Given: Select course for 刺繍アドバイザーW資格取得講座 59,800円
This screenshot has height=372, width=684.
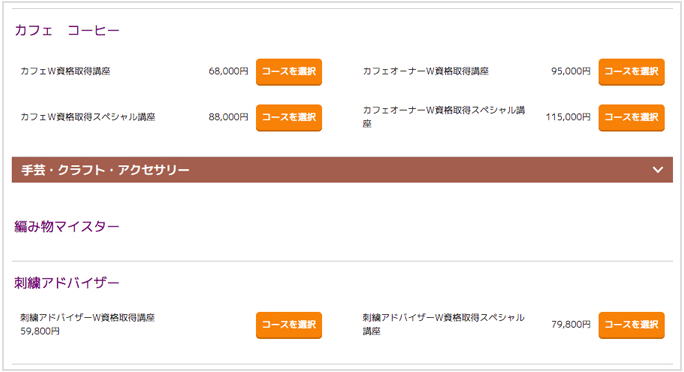Looking at the screenshot, I should [289, 325].
